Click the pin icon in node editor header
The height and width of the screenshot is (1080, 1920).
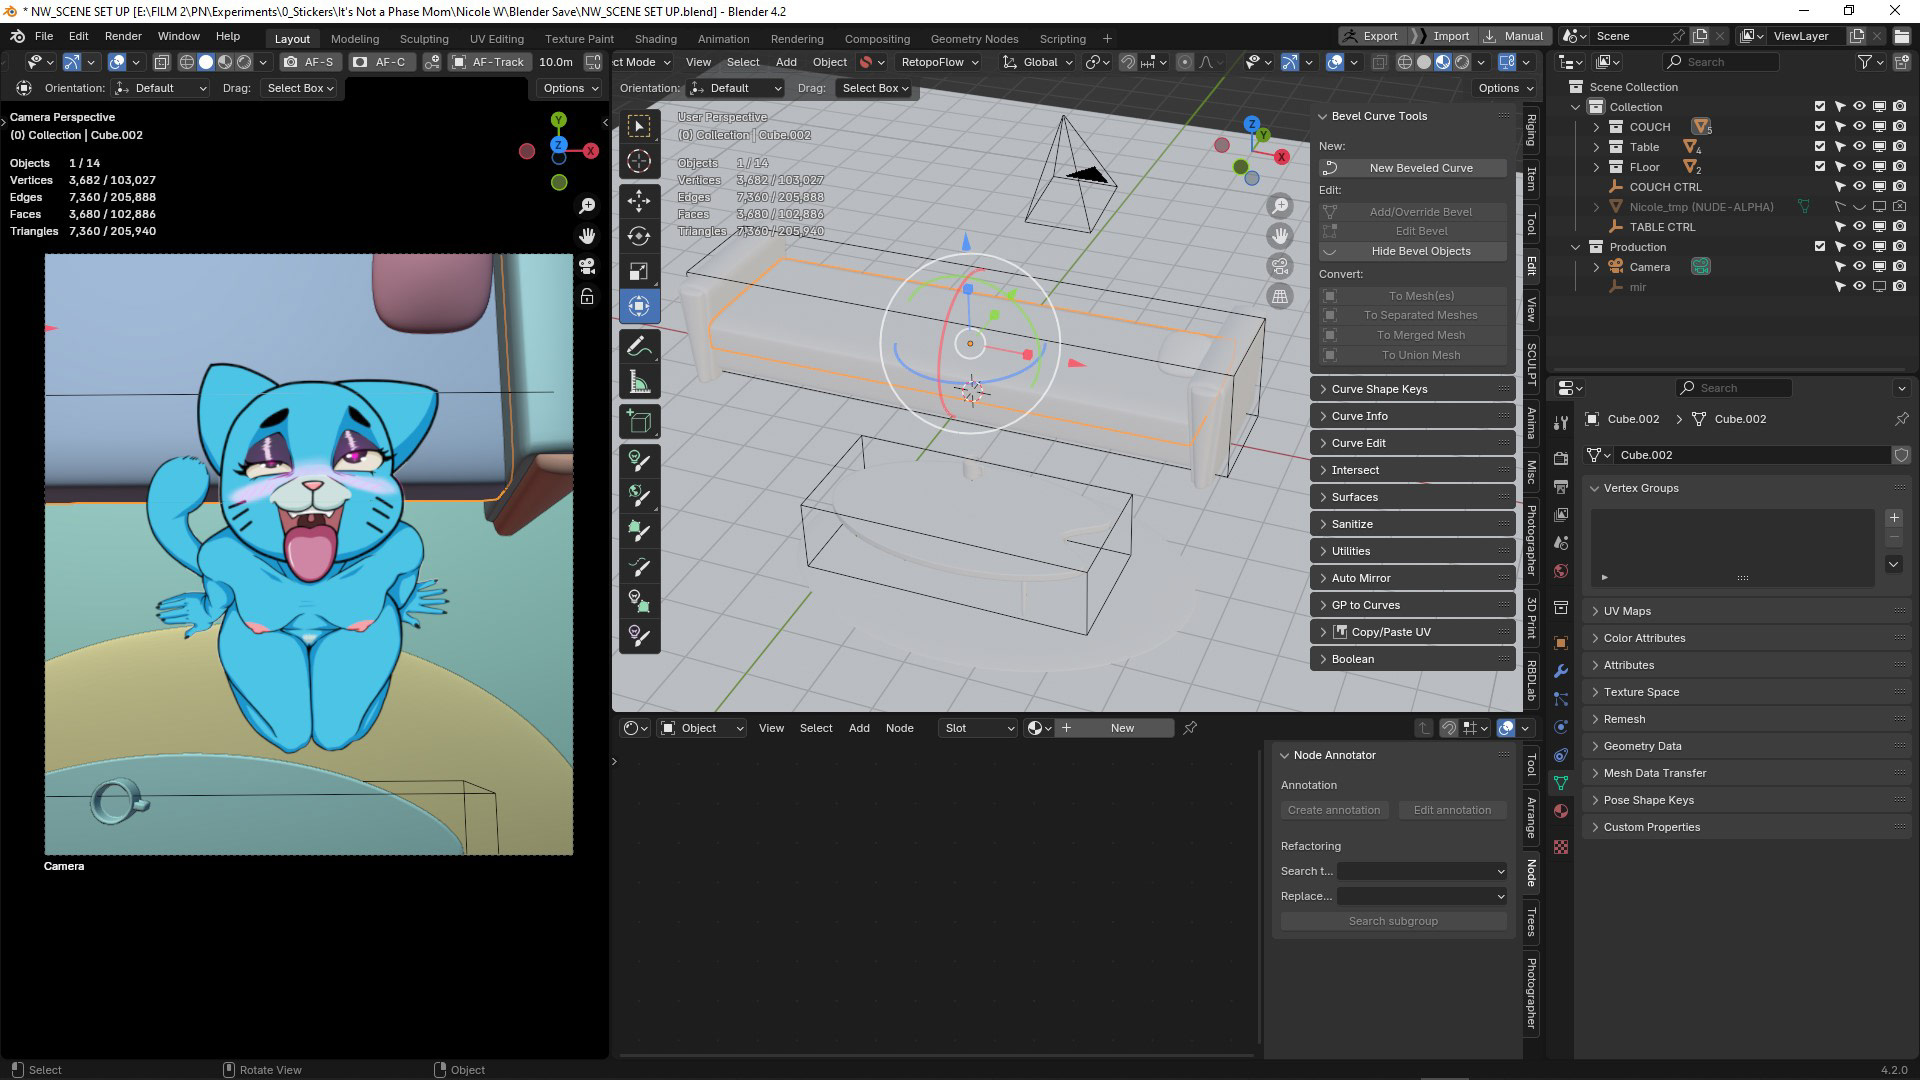click(x=1190, y=728)
